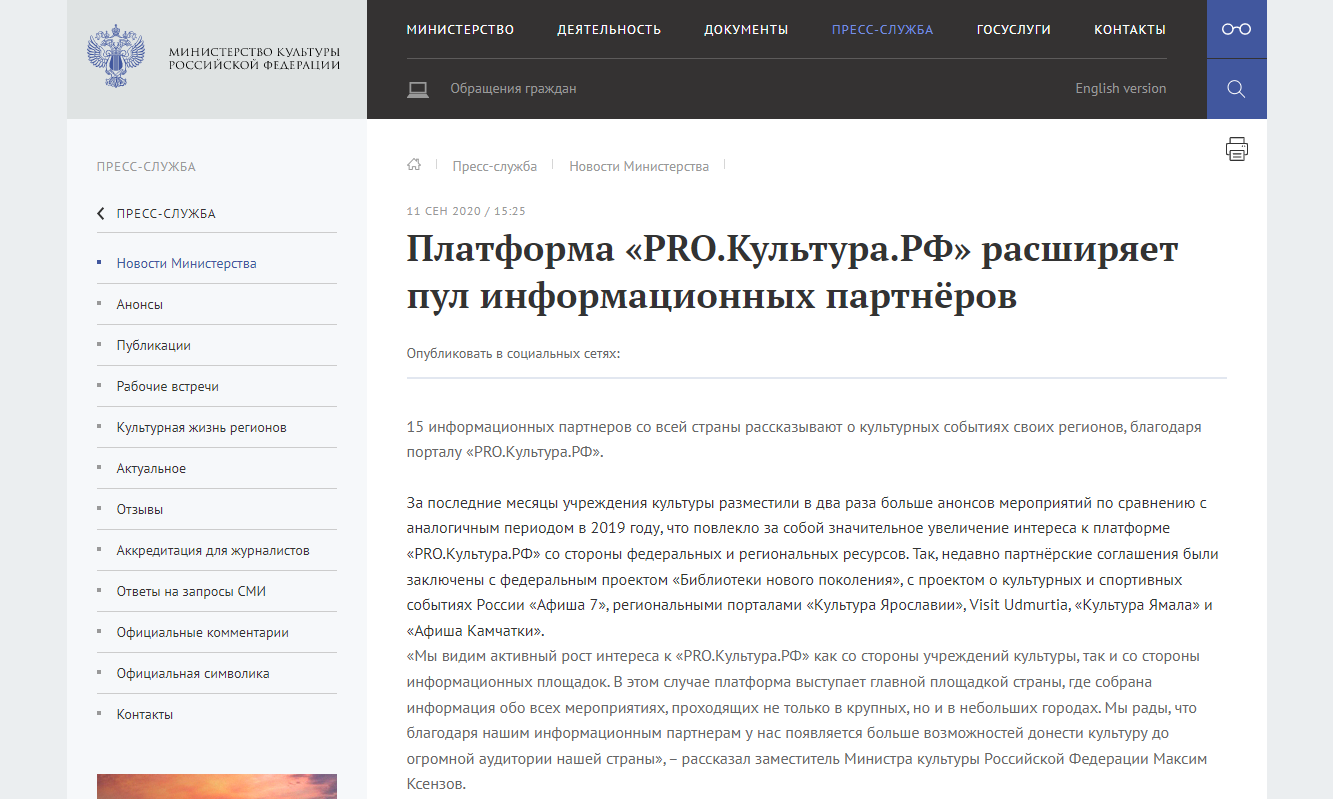This screenshot has height=799, width=1333.
Task: Go to home via breadcrumb house icon
Action: (x=414, y=165)
